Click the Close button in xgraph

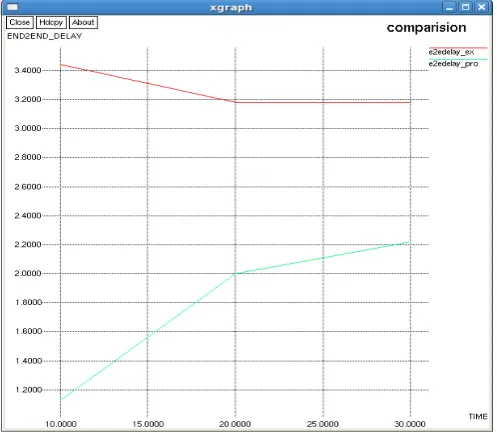point(20,22)
